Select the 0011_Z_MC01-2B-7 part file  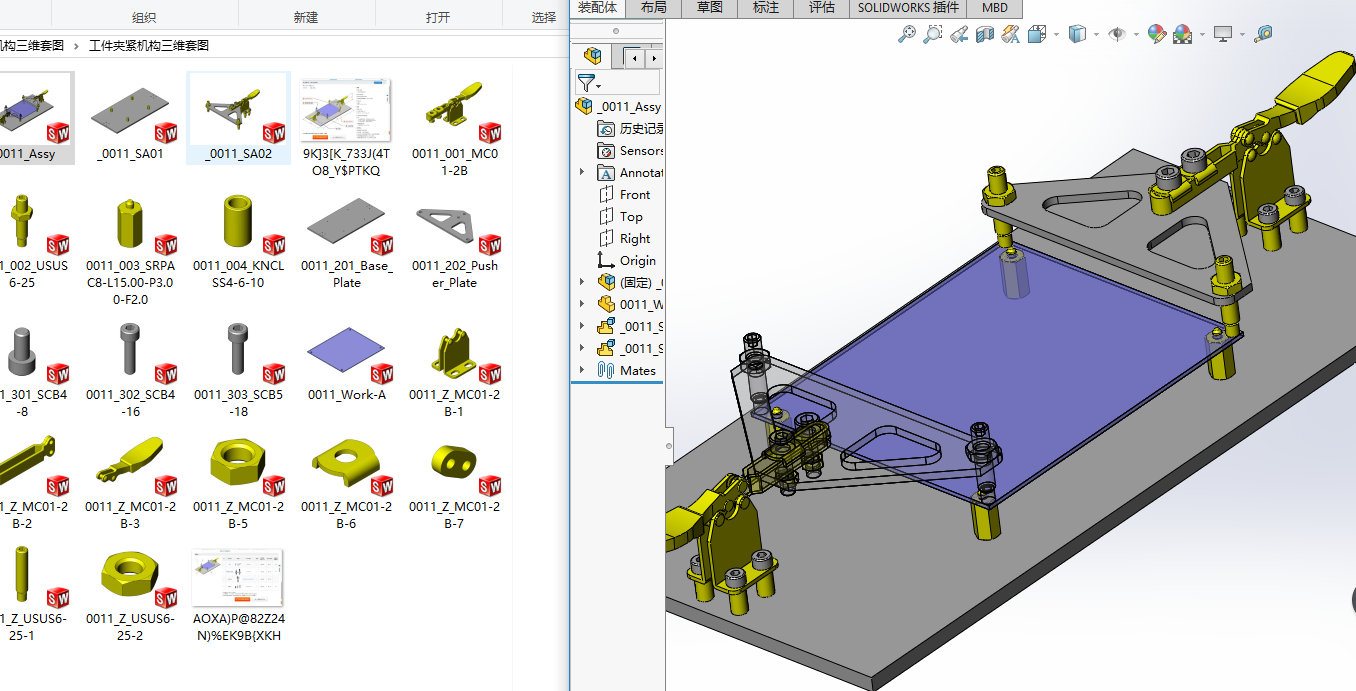point(454,481)
